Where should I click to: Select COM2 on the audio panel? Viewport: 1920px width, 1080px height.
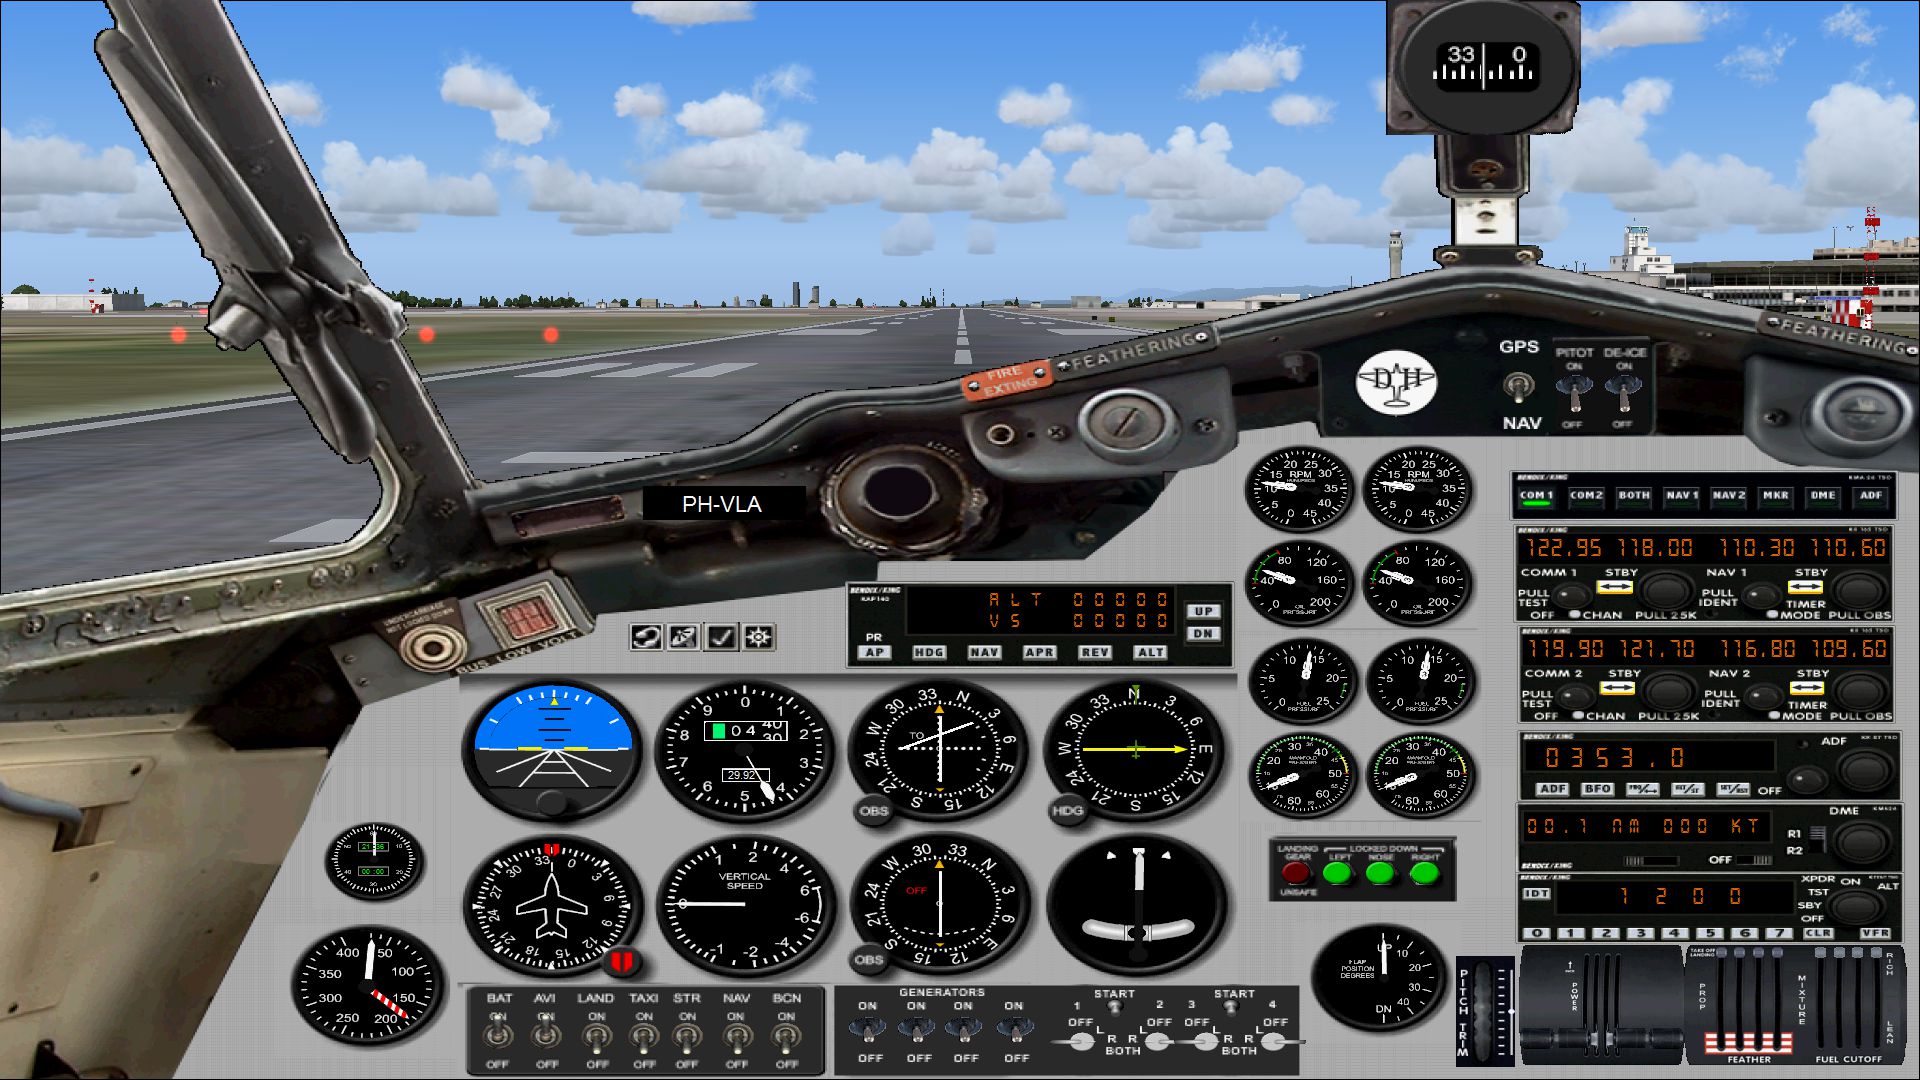(x=1585, y=496)
